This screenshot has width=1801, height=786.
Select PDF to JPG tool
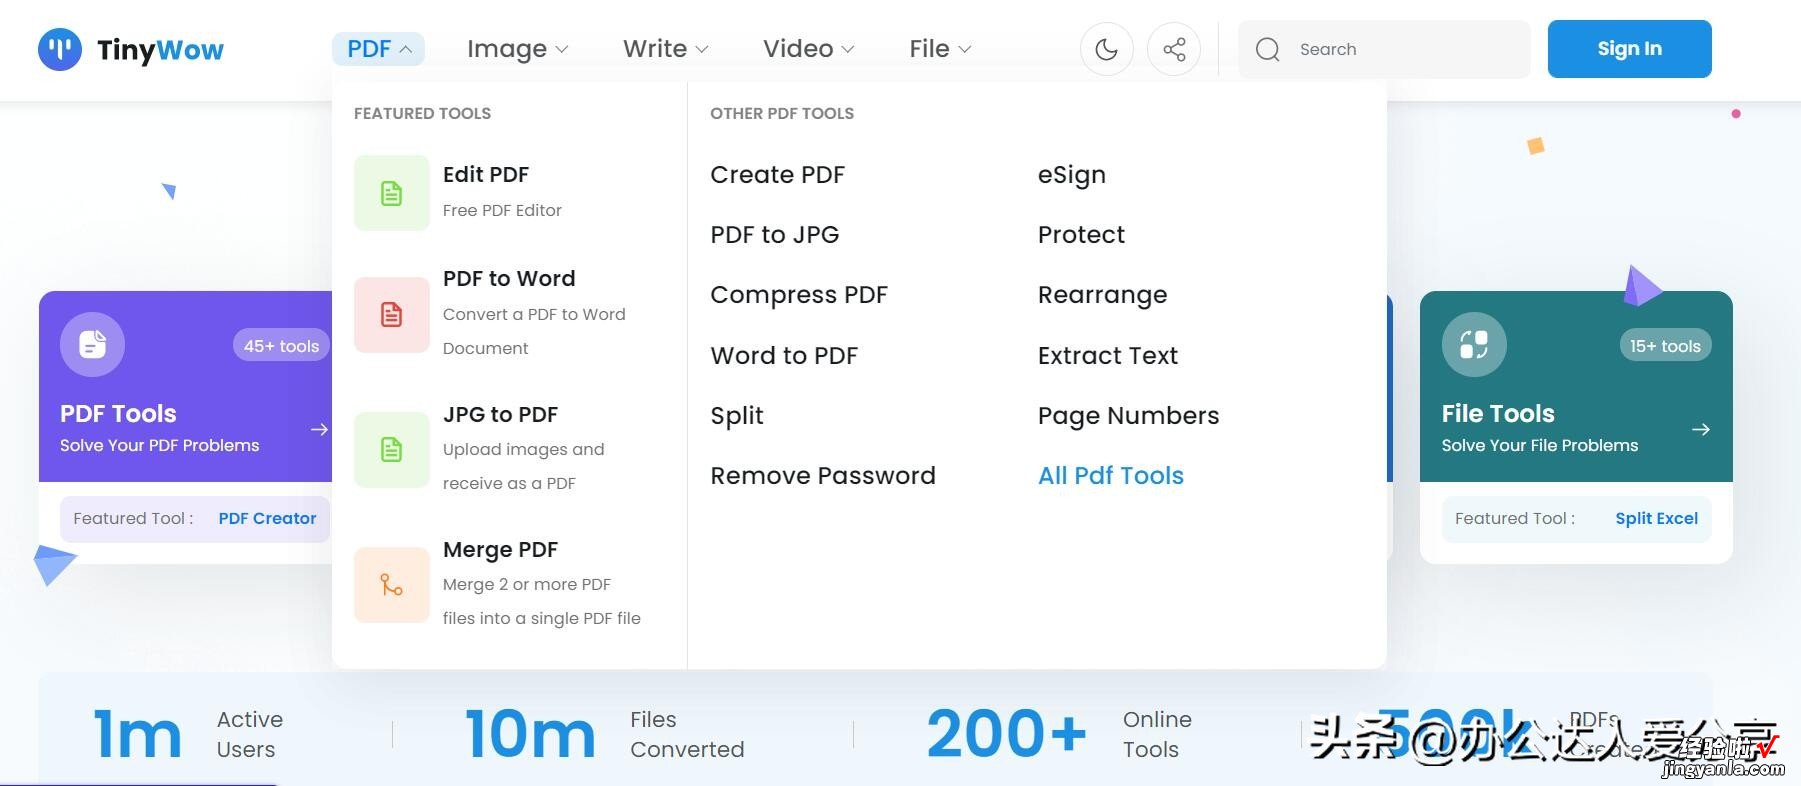[x=775, y=235]
